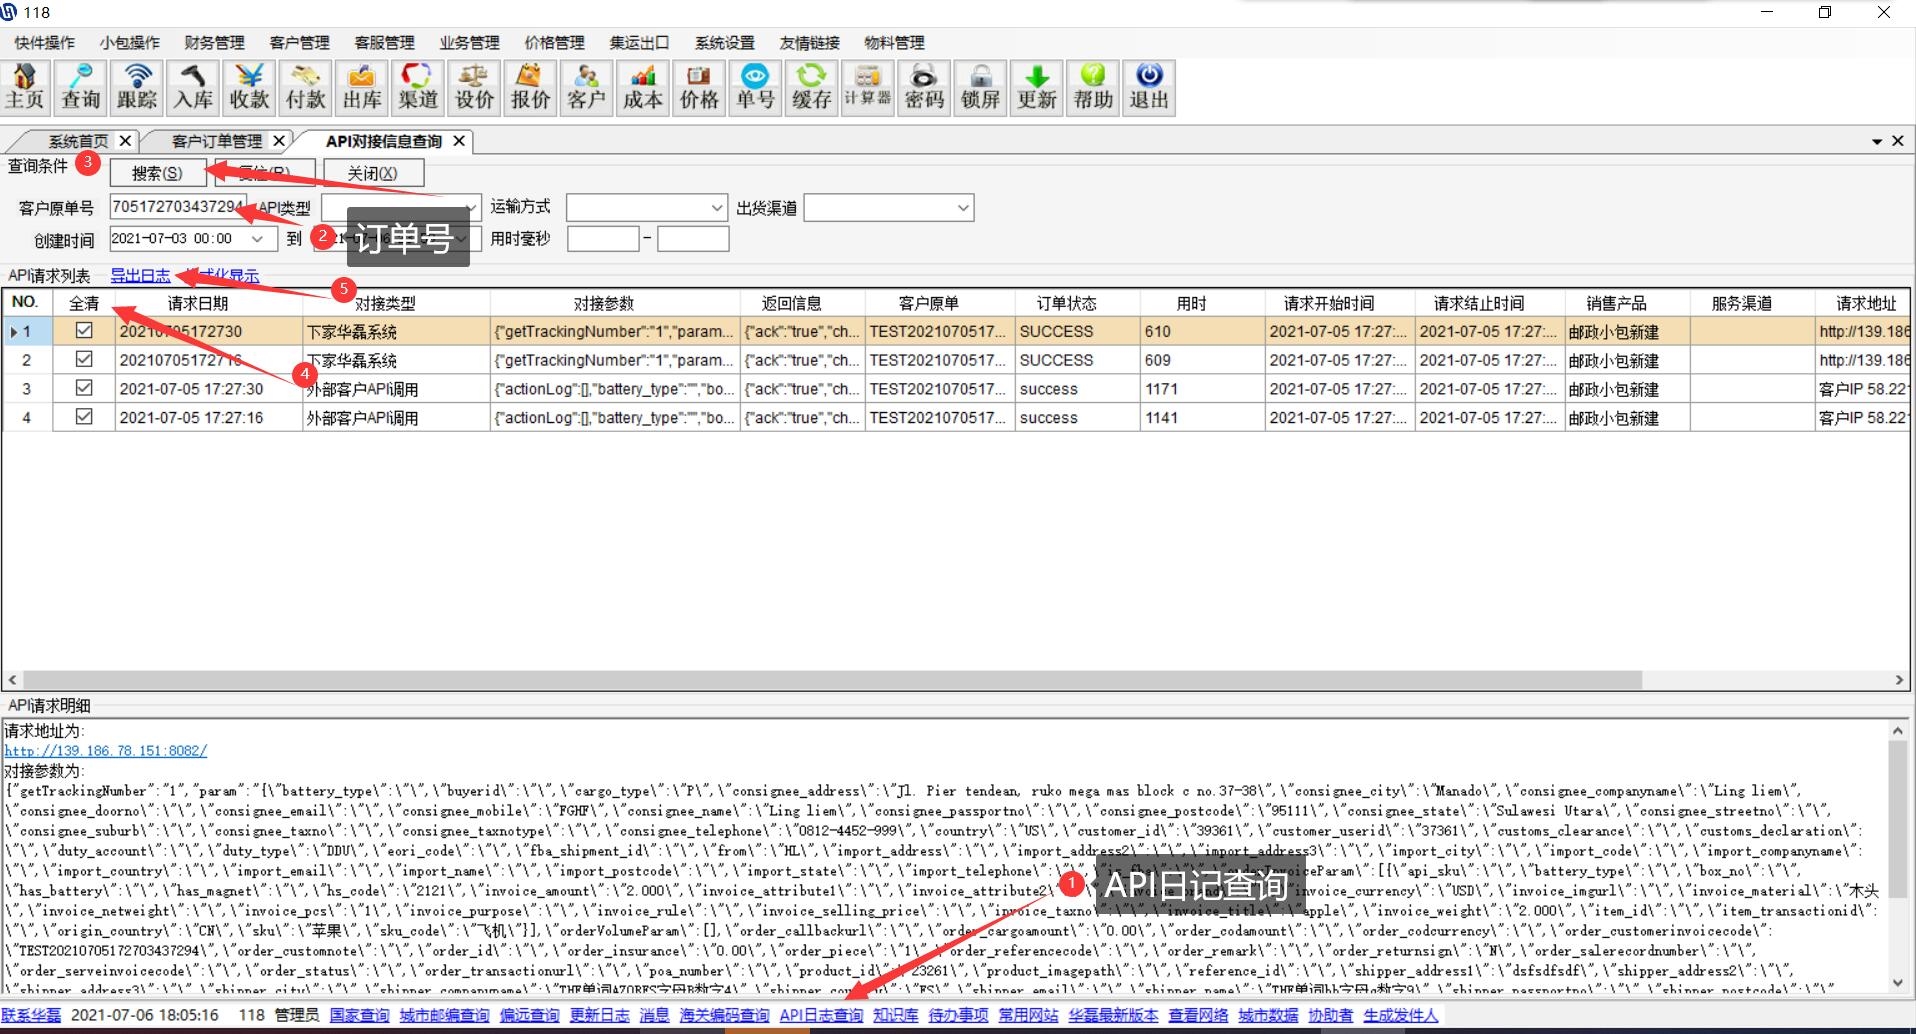
Task: Click the 导出日志 export log link
Action: click(x=140, y=276)
